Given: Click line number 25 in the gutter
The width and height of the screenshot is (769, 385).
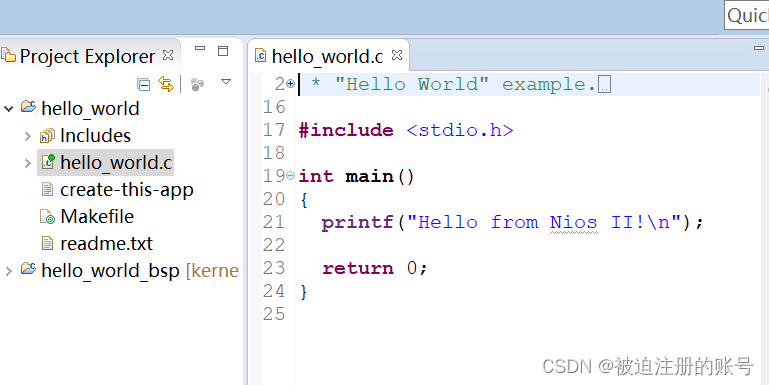Looking at the screenshot, I should pyautogui.click(x=274, y=314).
